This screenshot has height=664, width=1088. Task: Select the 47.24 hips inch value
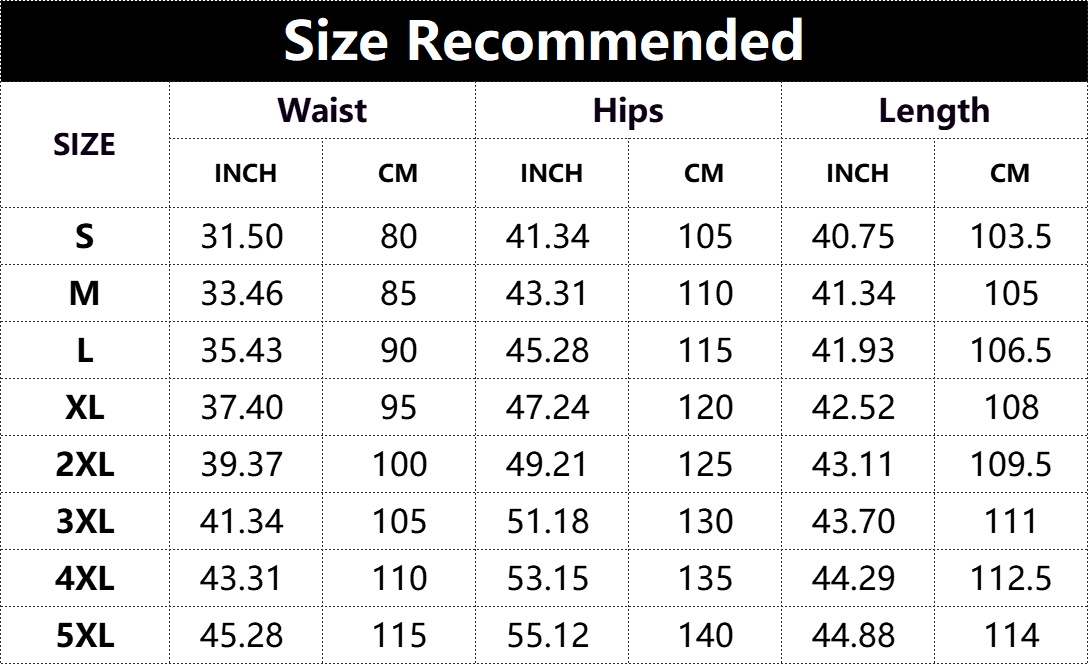click(x=548, y=407)
